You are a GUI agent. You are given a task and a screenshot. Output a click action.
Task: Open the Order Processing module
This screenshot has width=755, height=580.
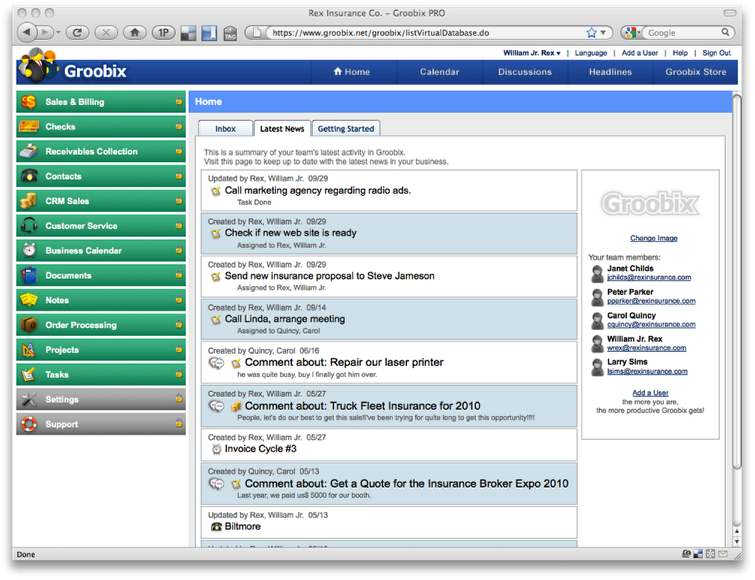click(101, 325)
